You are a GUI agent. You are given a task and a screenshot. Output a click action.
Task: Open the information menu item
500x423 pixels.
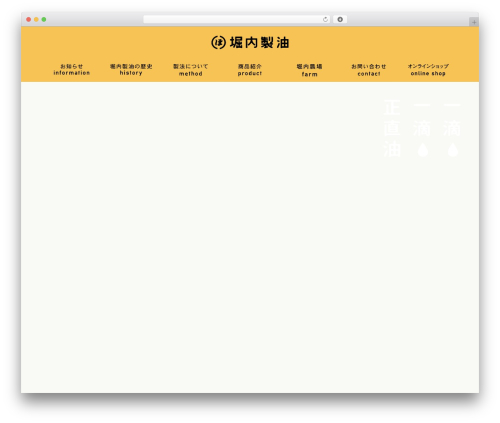click(x=72, y=70)
